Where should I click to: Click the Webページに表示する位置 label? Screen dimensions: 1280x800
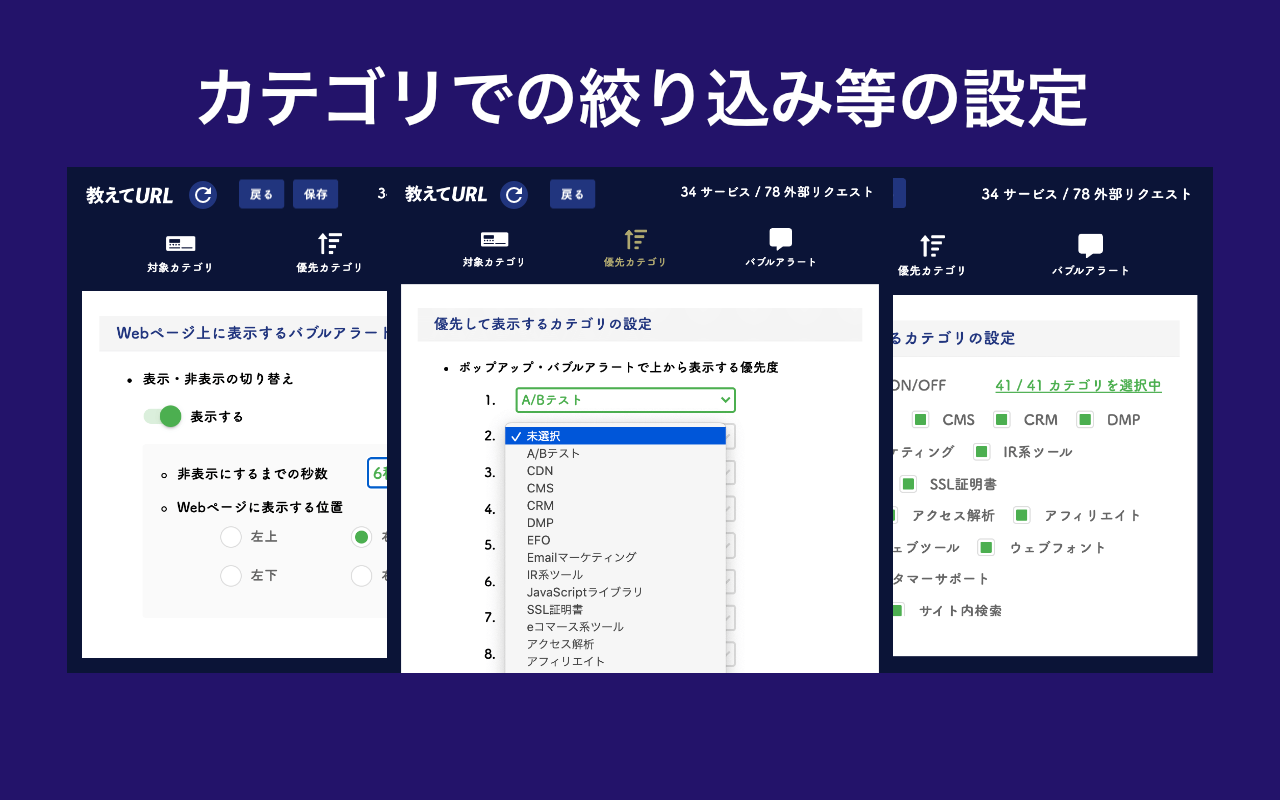coord(260,507)
